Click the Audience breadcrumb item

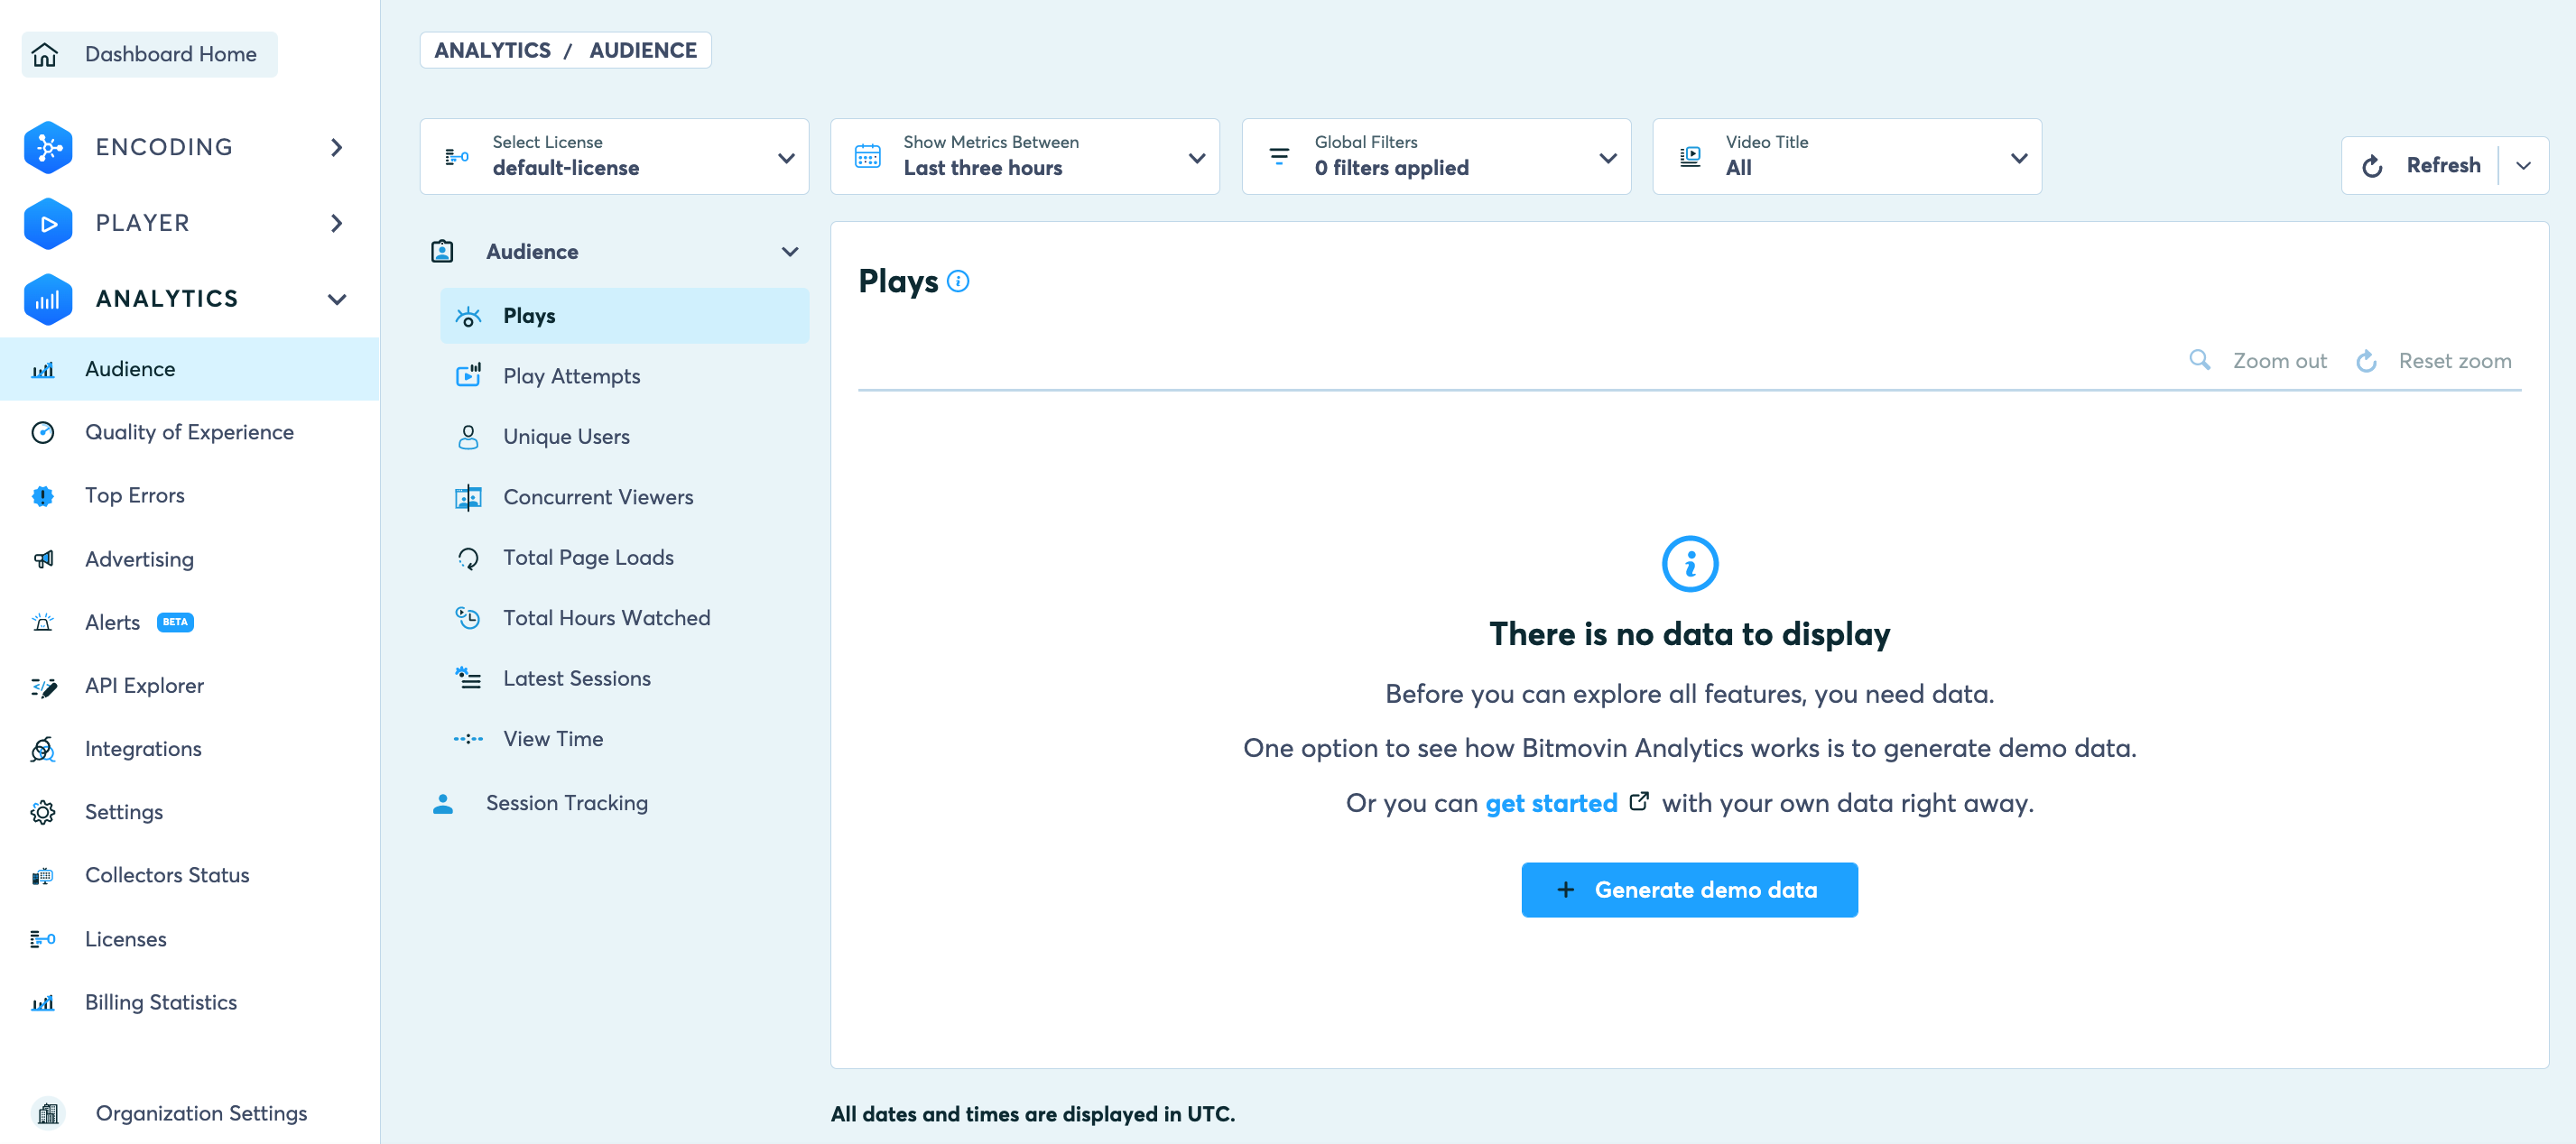pyautogui.click(x=642, y=50)
